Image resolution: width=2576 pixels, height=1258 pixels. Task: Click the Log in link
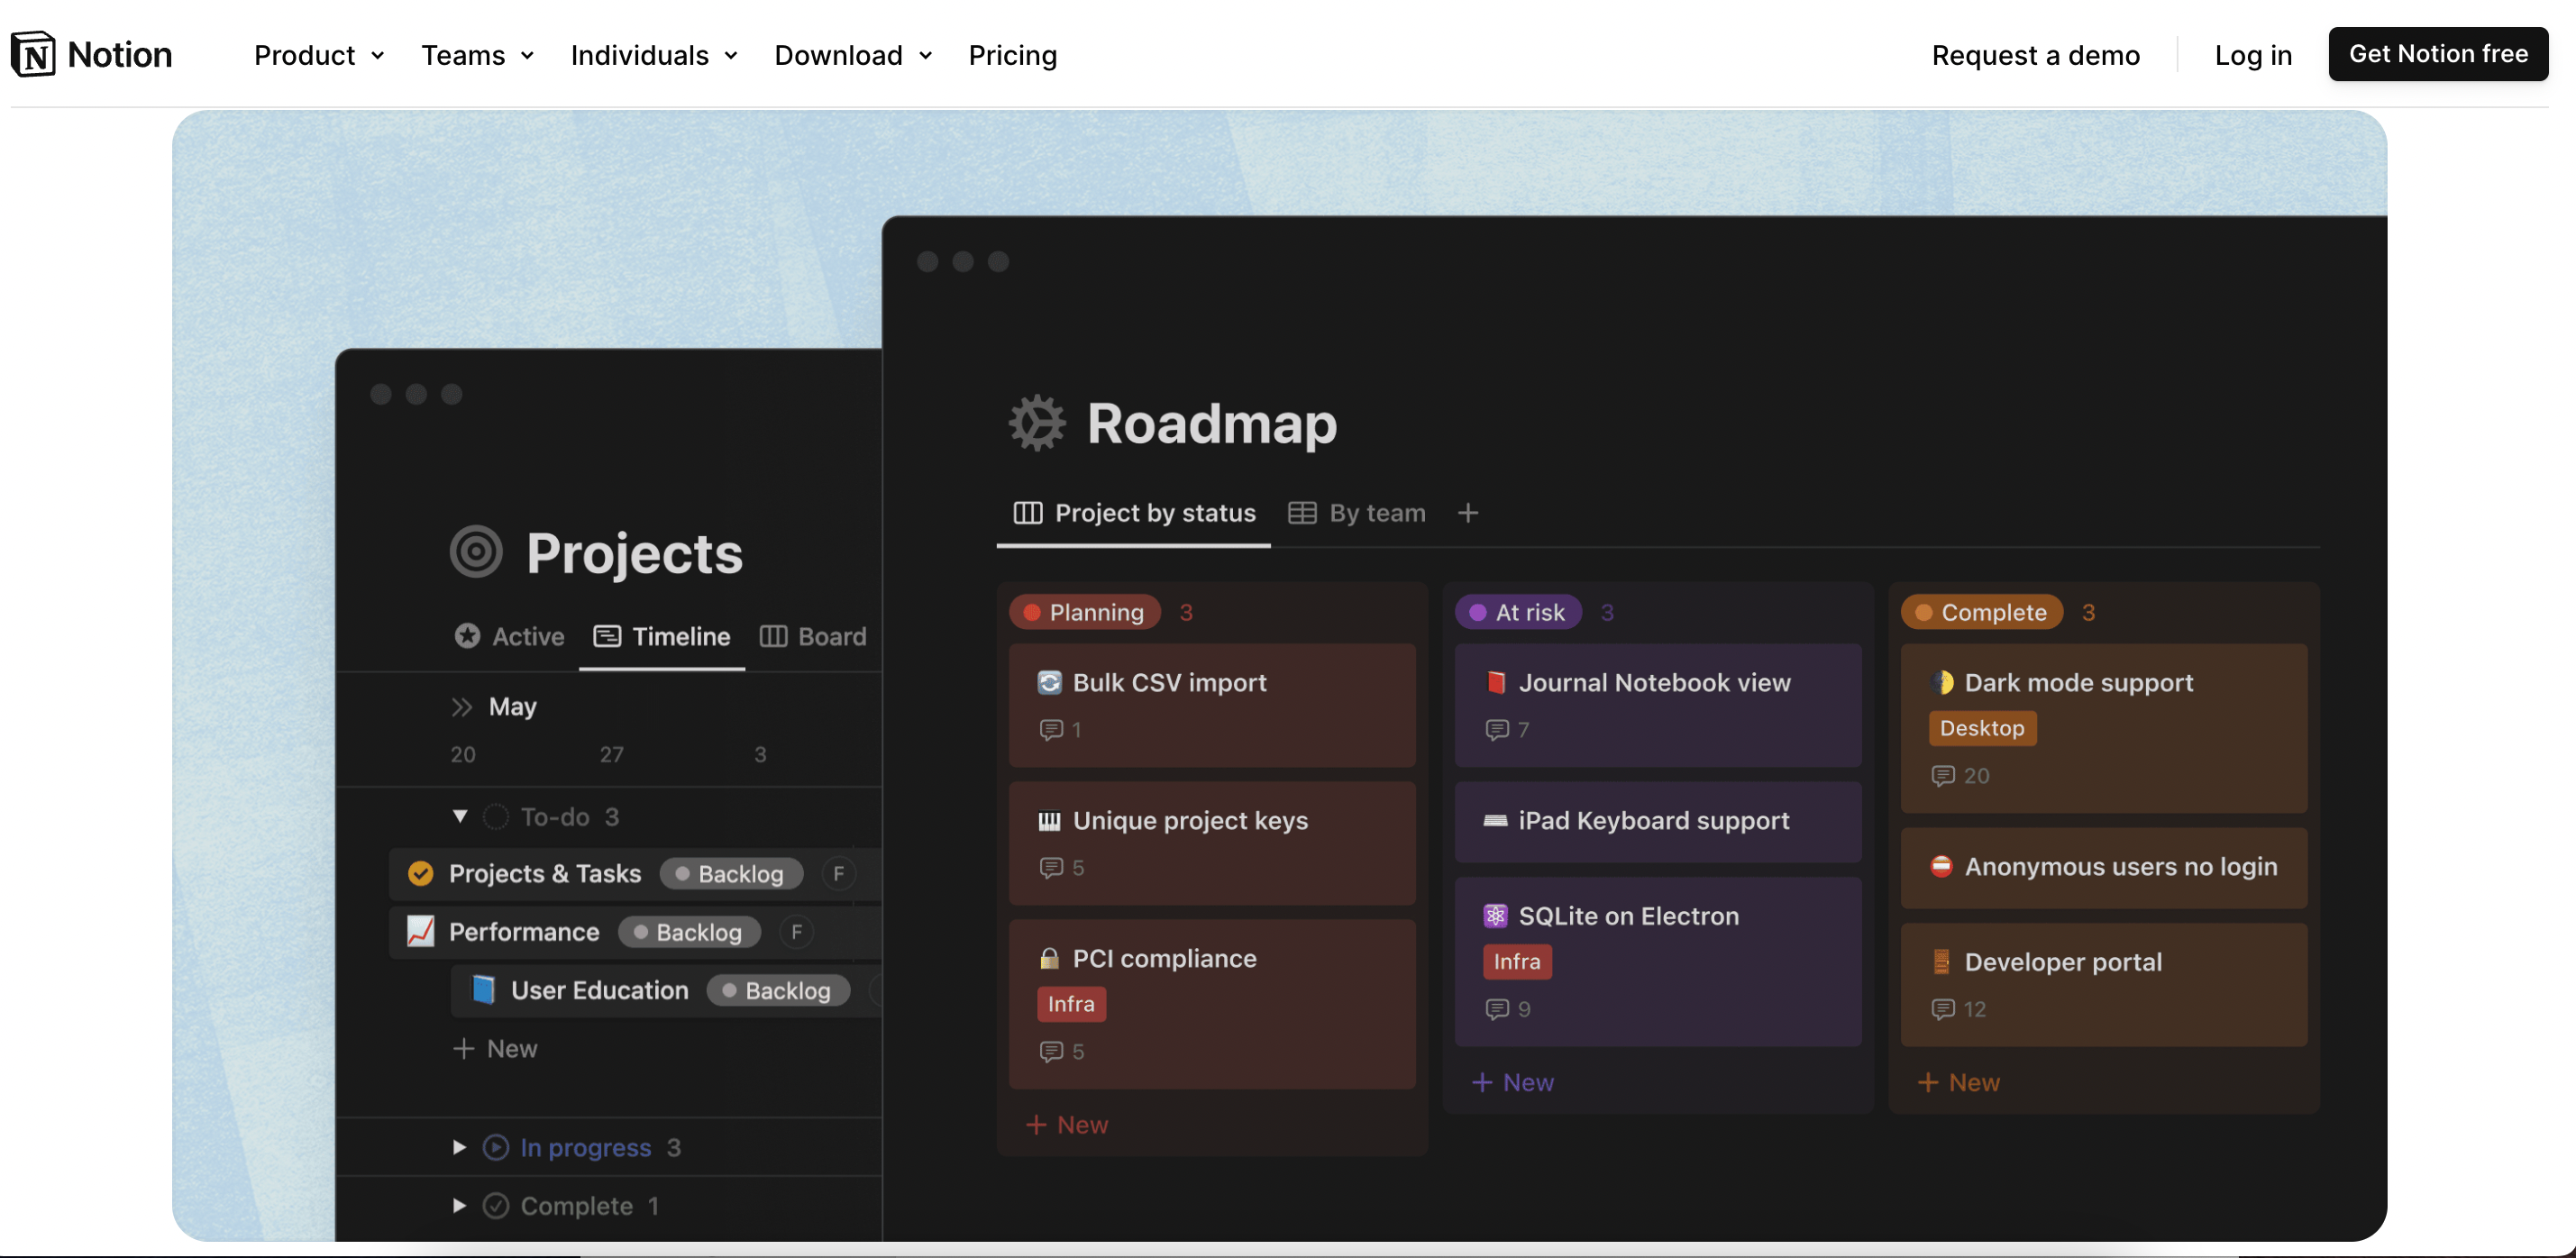click(x=2253, y=55)
